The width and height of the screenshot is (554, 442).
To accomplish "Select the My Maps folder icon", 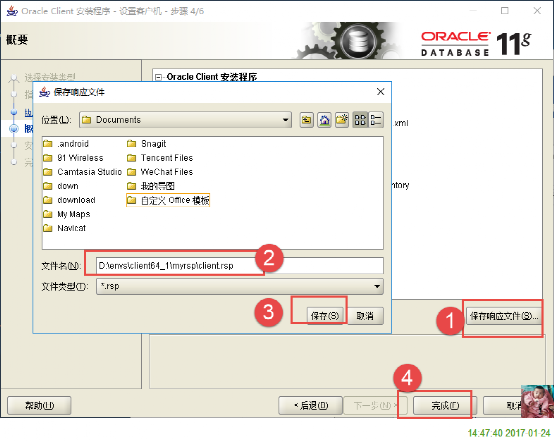I will tap(48, 214).
